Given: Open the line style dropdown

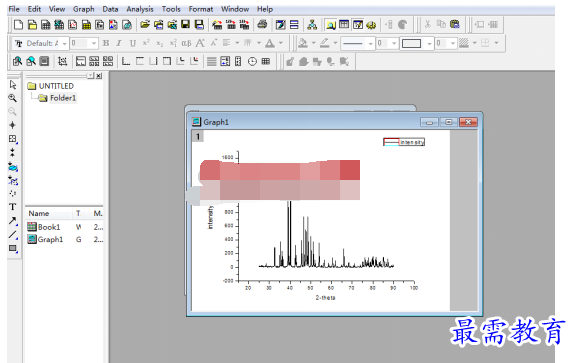Looking at the screenshot, I should coord(370,44).
